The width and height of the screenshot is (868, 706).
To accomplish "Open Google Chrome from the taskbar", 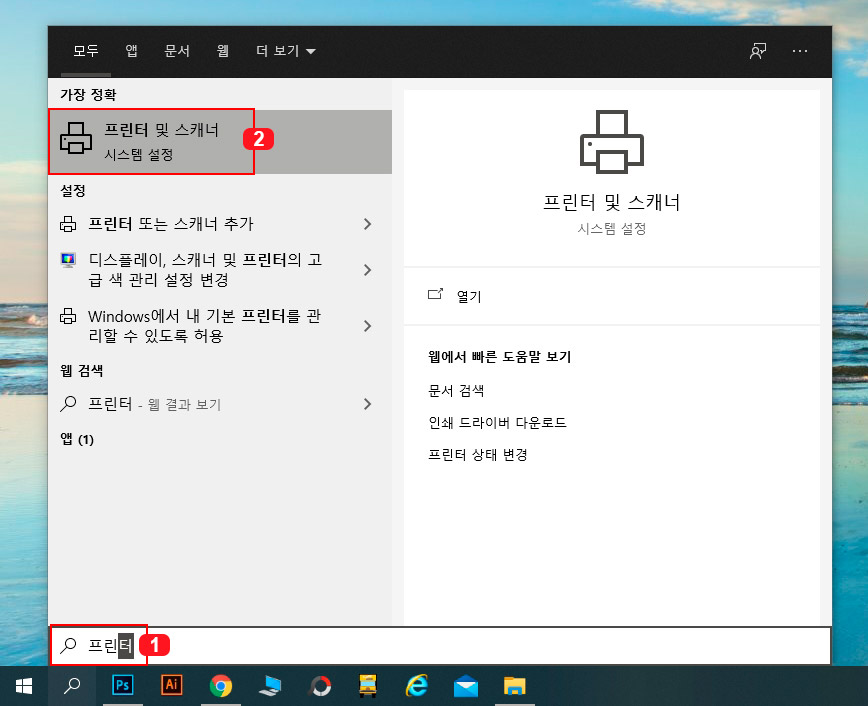I will point(221,687).
